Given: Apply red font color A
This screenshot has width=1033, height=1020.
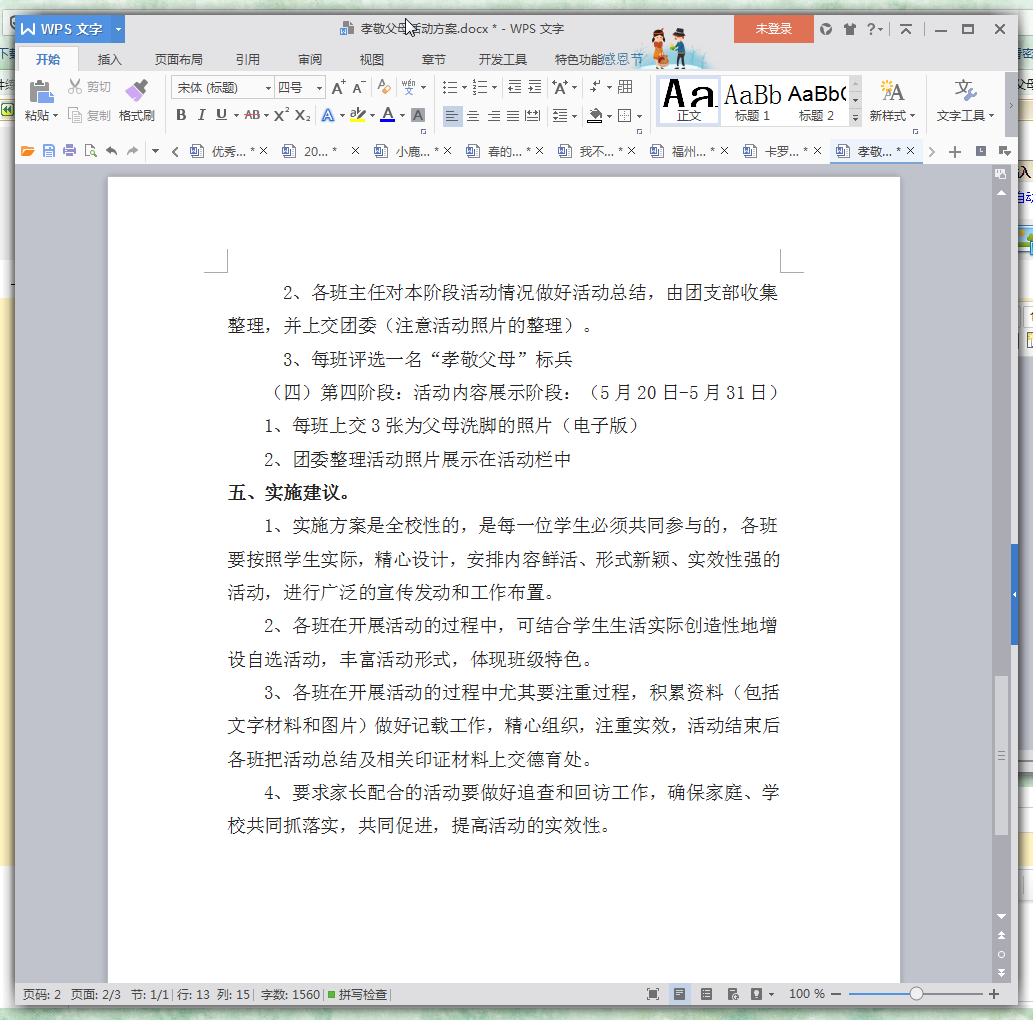Looking at the screenshot, I should click(388, 115).
